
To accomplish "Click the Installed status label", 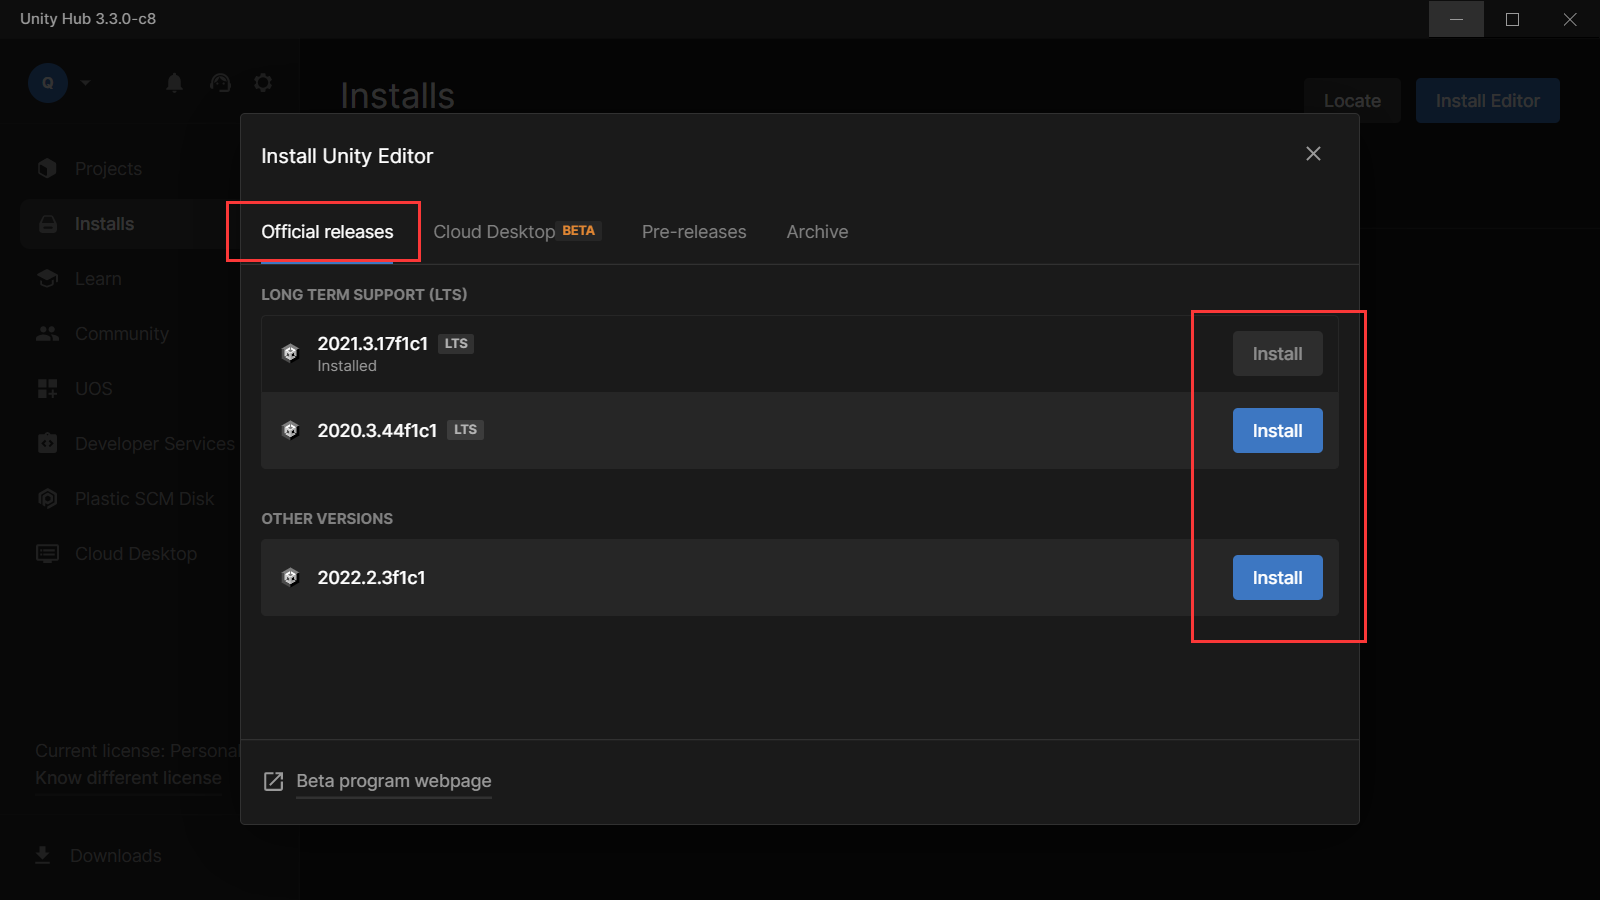I will [x=347, y=366].
